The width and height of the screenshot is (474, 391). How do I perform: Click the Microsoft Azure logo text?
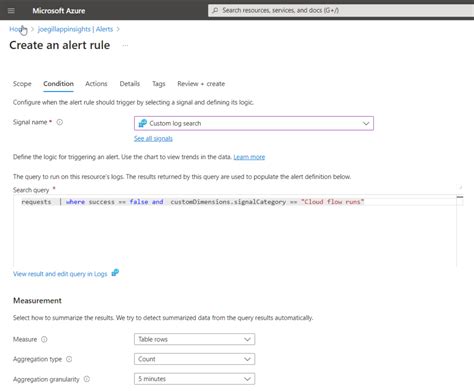pos(59,11)
